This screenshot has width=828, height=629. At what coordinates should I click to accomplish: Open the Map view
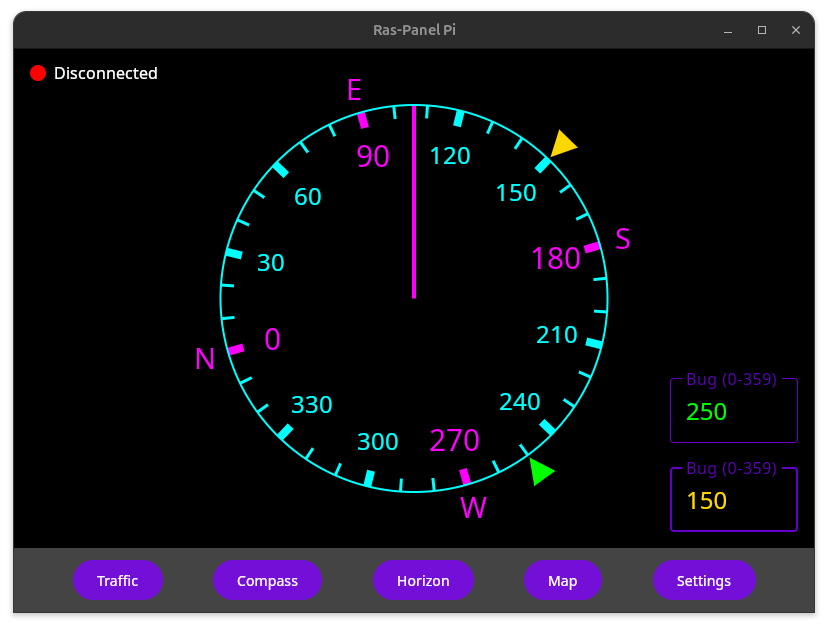[562, 581]
